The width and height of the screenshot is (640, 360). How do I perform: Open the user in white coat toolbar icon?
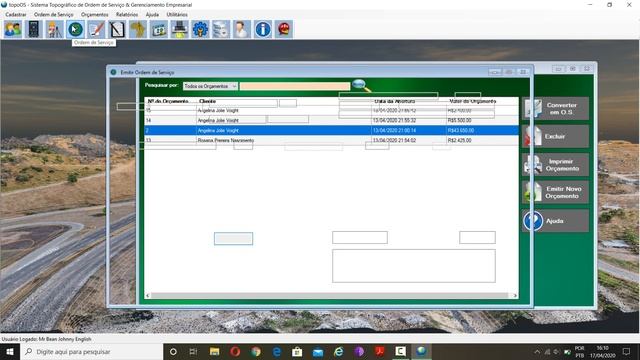(x=242, y=29)
